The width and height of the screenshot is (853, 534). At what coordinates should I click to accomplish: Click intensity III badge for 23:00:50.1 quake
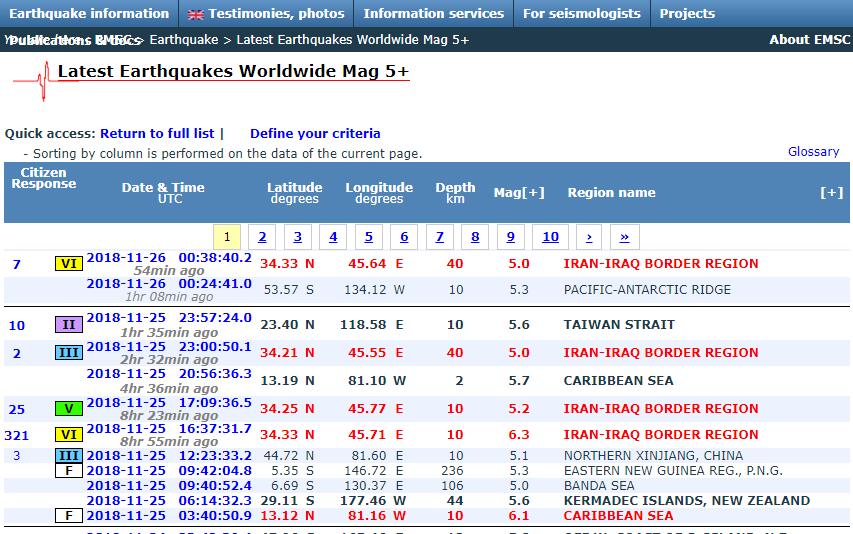pyautogui.click(x=69, y=353)
